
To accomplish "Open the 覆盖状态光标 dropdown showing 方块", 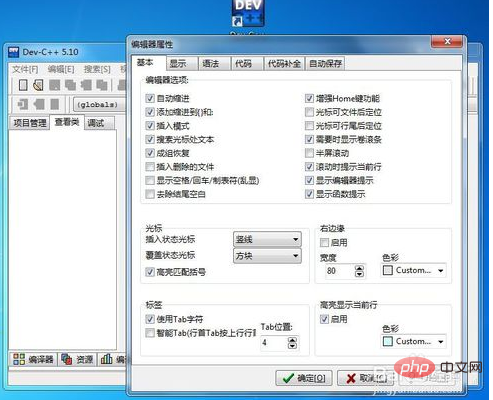I will point(267,256).
